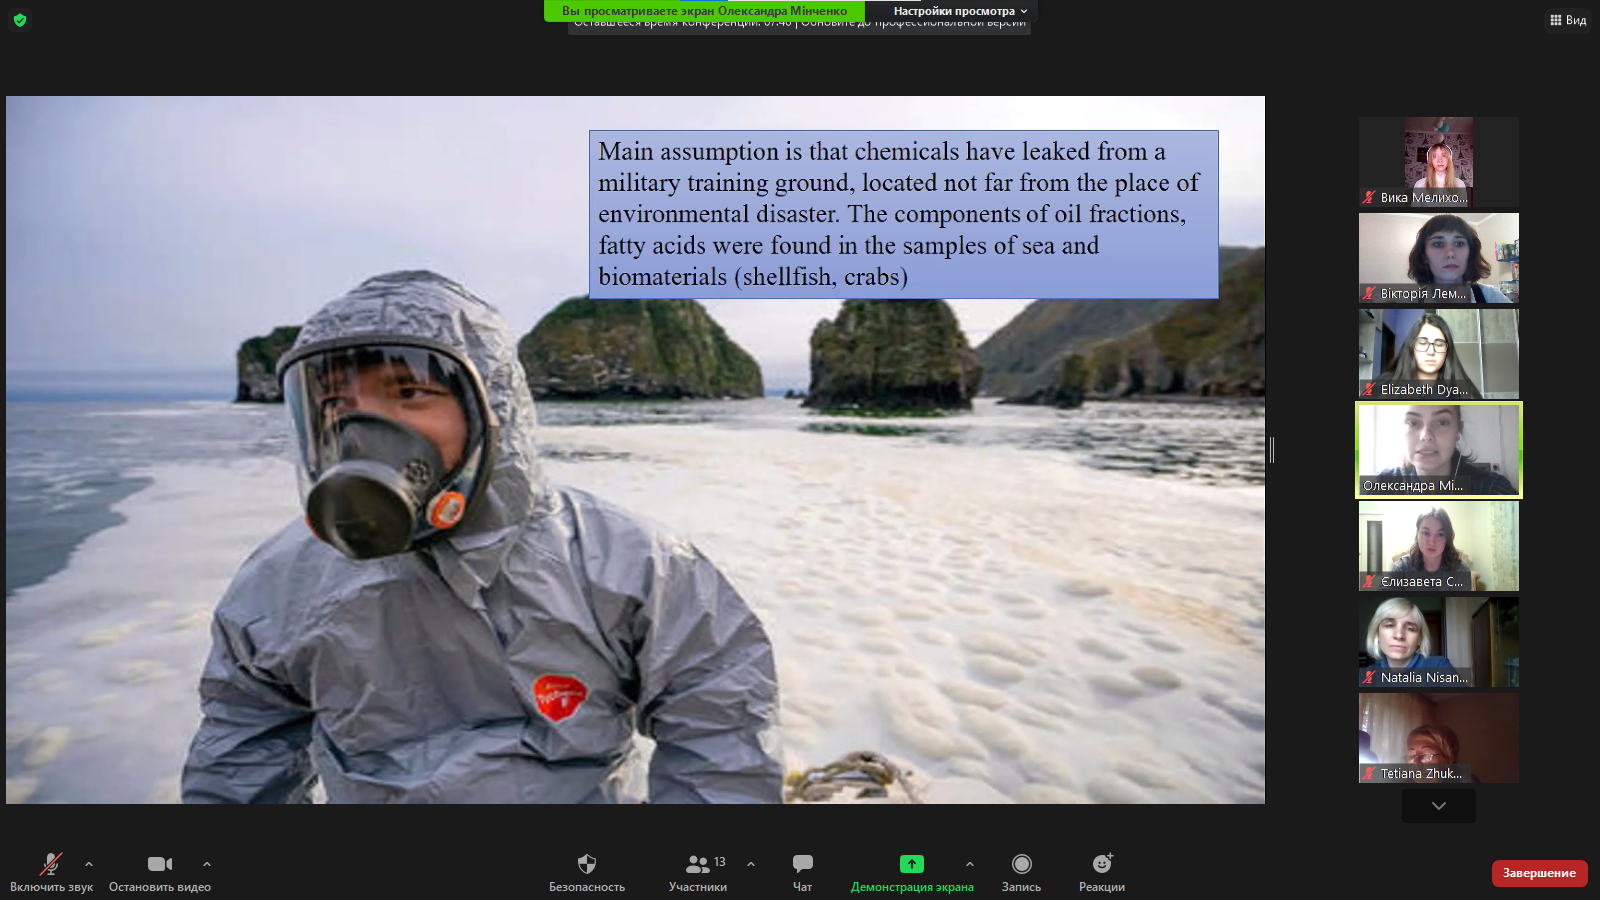This screenshot has height=900, width=1600.
Task: Expand video options arrow next to camera
Action: tap(207, 864)
